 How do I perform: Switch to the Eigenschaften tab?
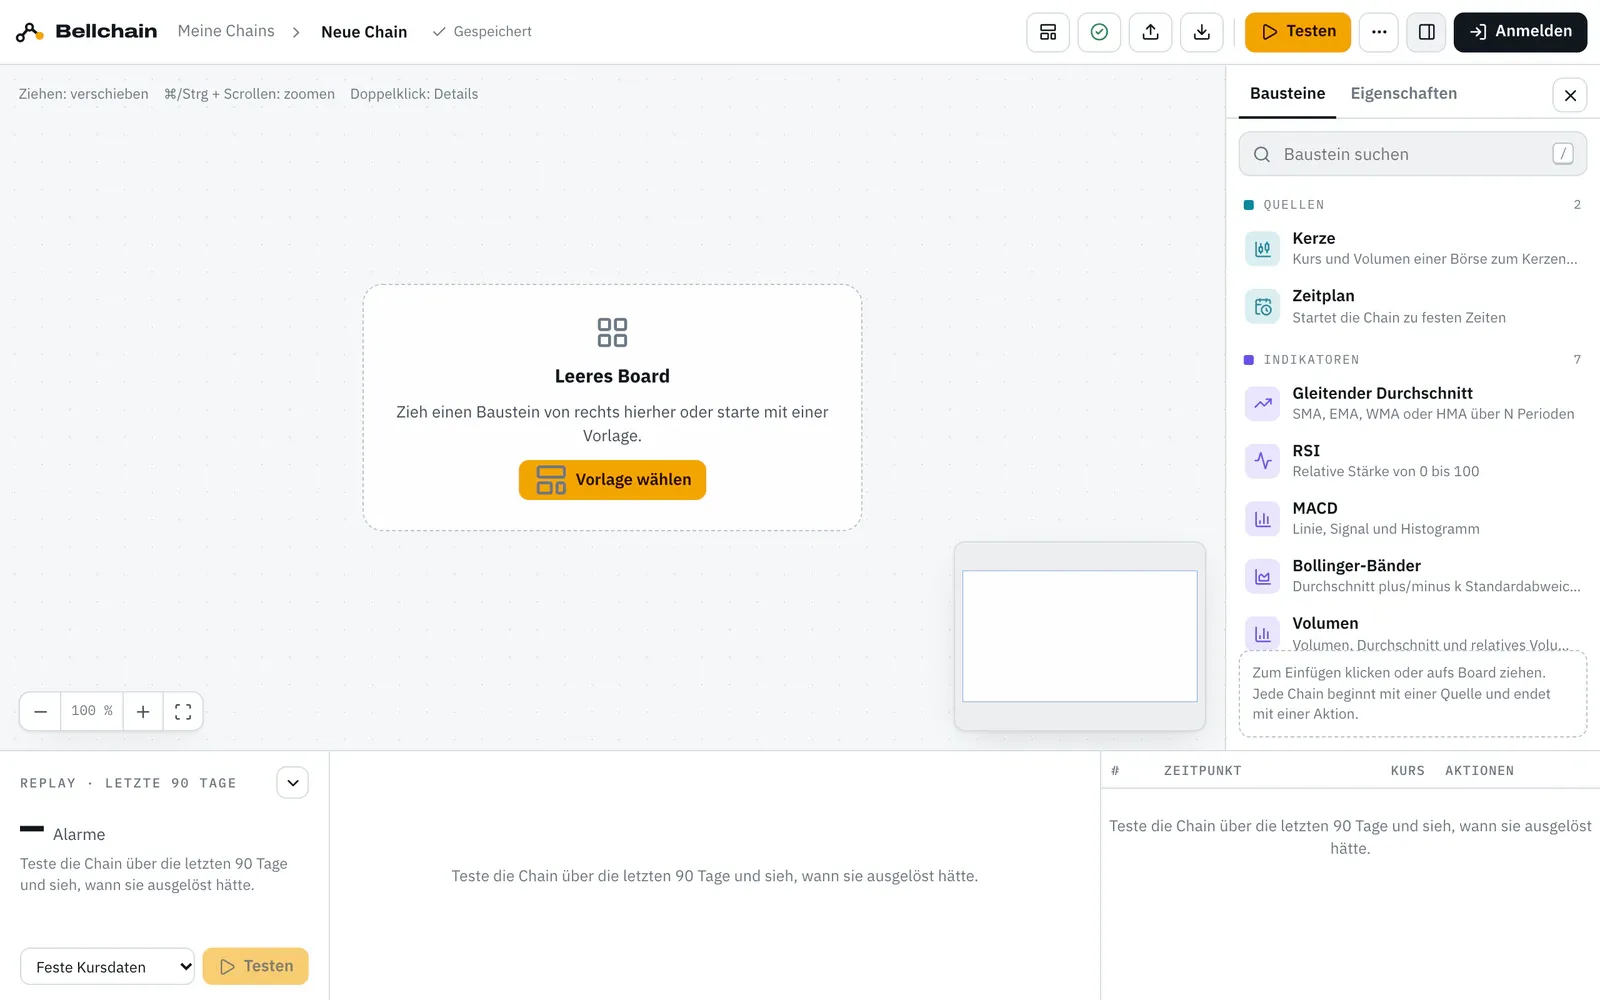[1404, 94]
